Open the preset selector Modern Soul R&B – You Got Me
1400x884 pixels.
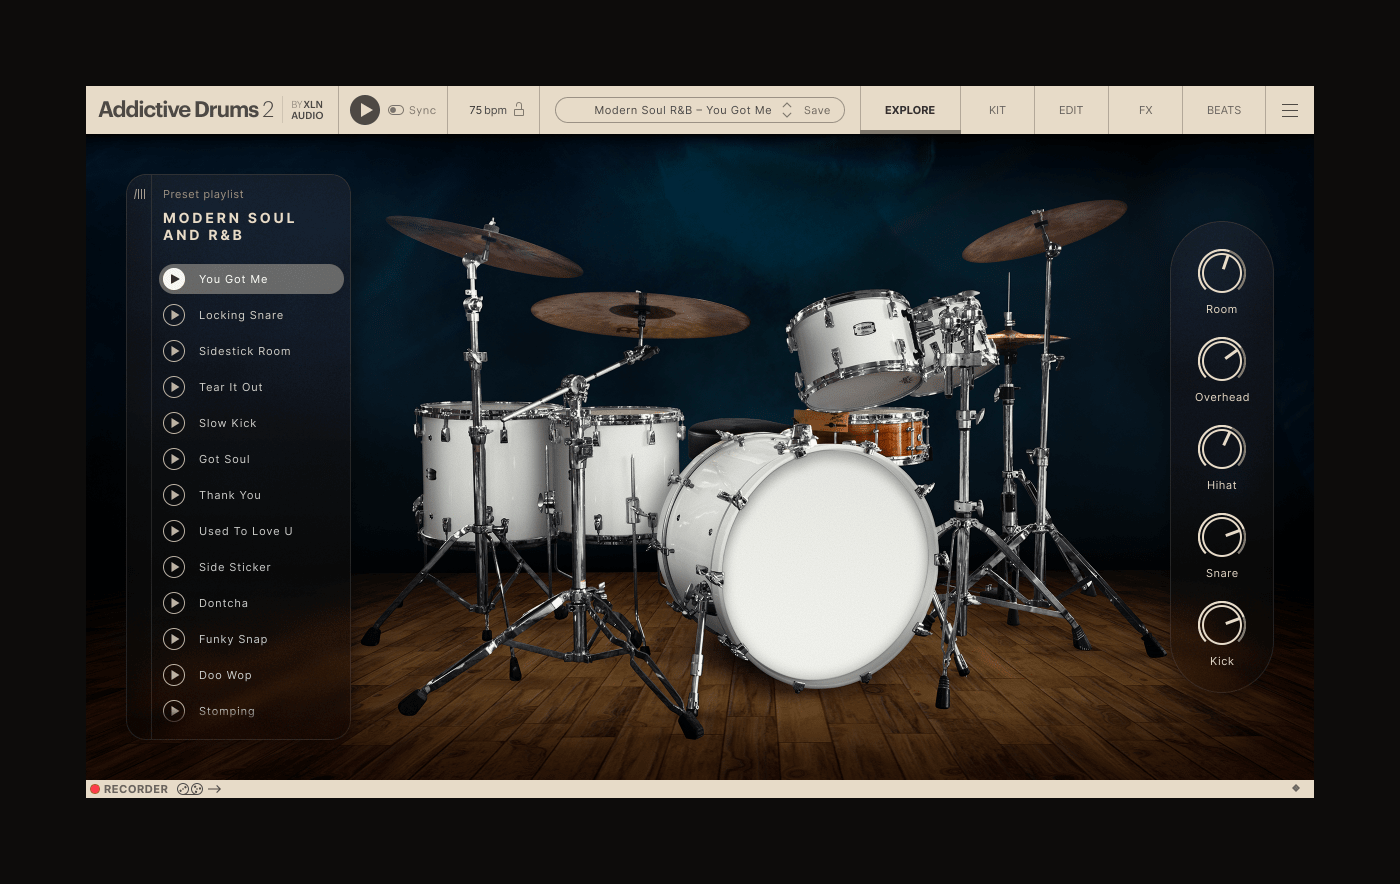pos(683,110)
